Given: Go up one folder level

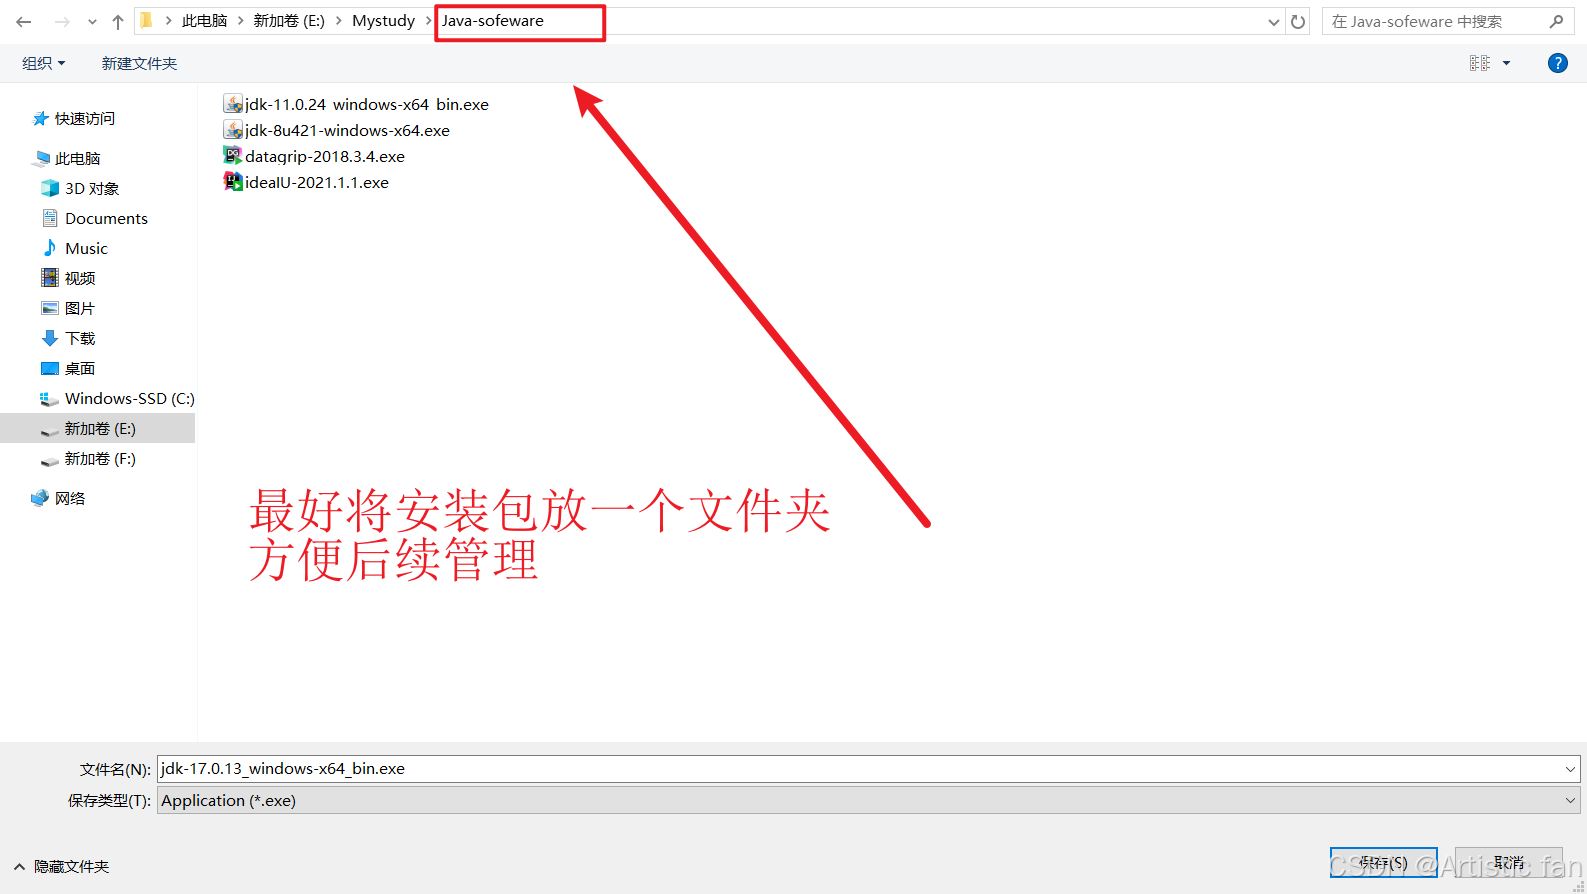Looking at the screenshot, I should coord(118,21).
